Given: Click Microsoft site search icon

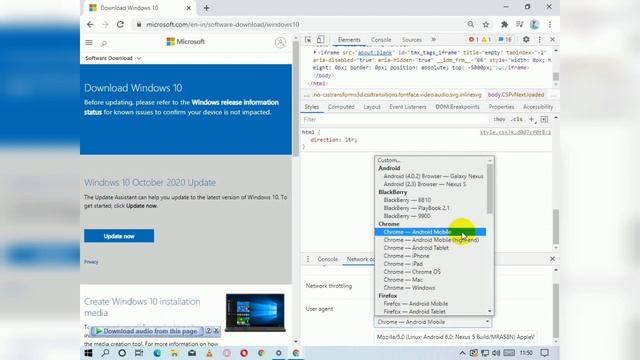Looking at the screenshot, I should 104,43.
